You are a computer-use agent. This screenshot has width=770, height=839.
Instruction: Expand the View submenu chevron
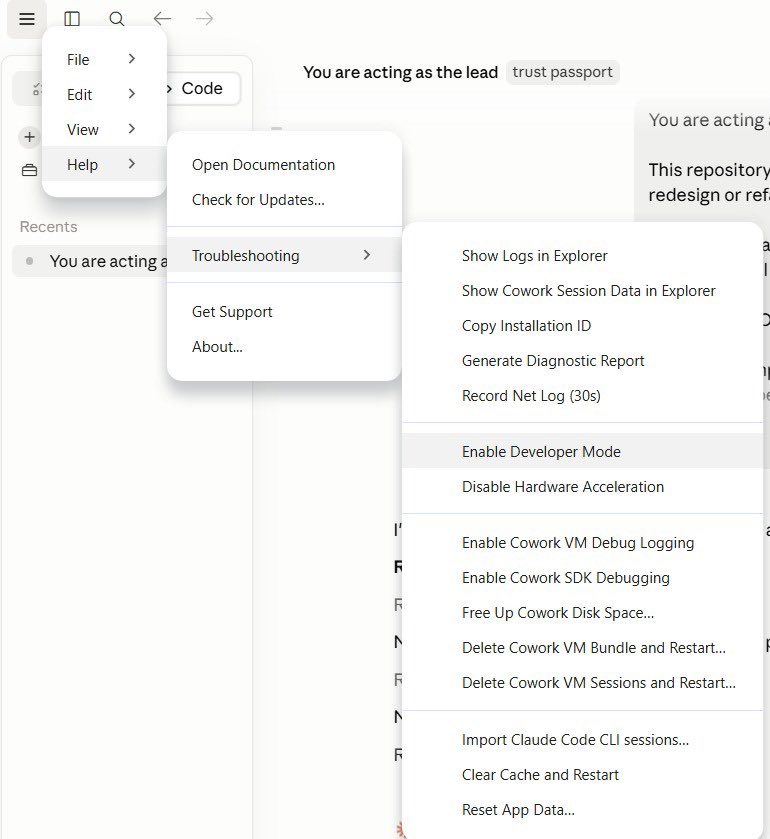coord(132,128)
